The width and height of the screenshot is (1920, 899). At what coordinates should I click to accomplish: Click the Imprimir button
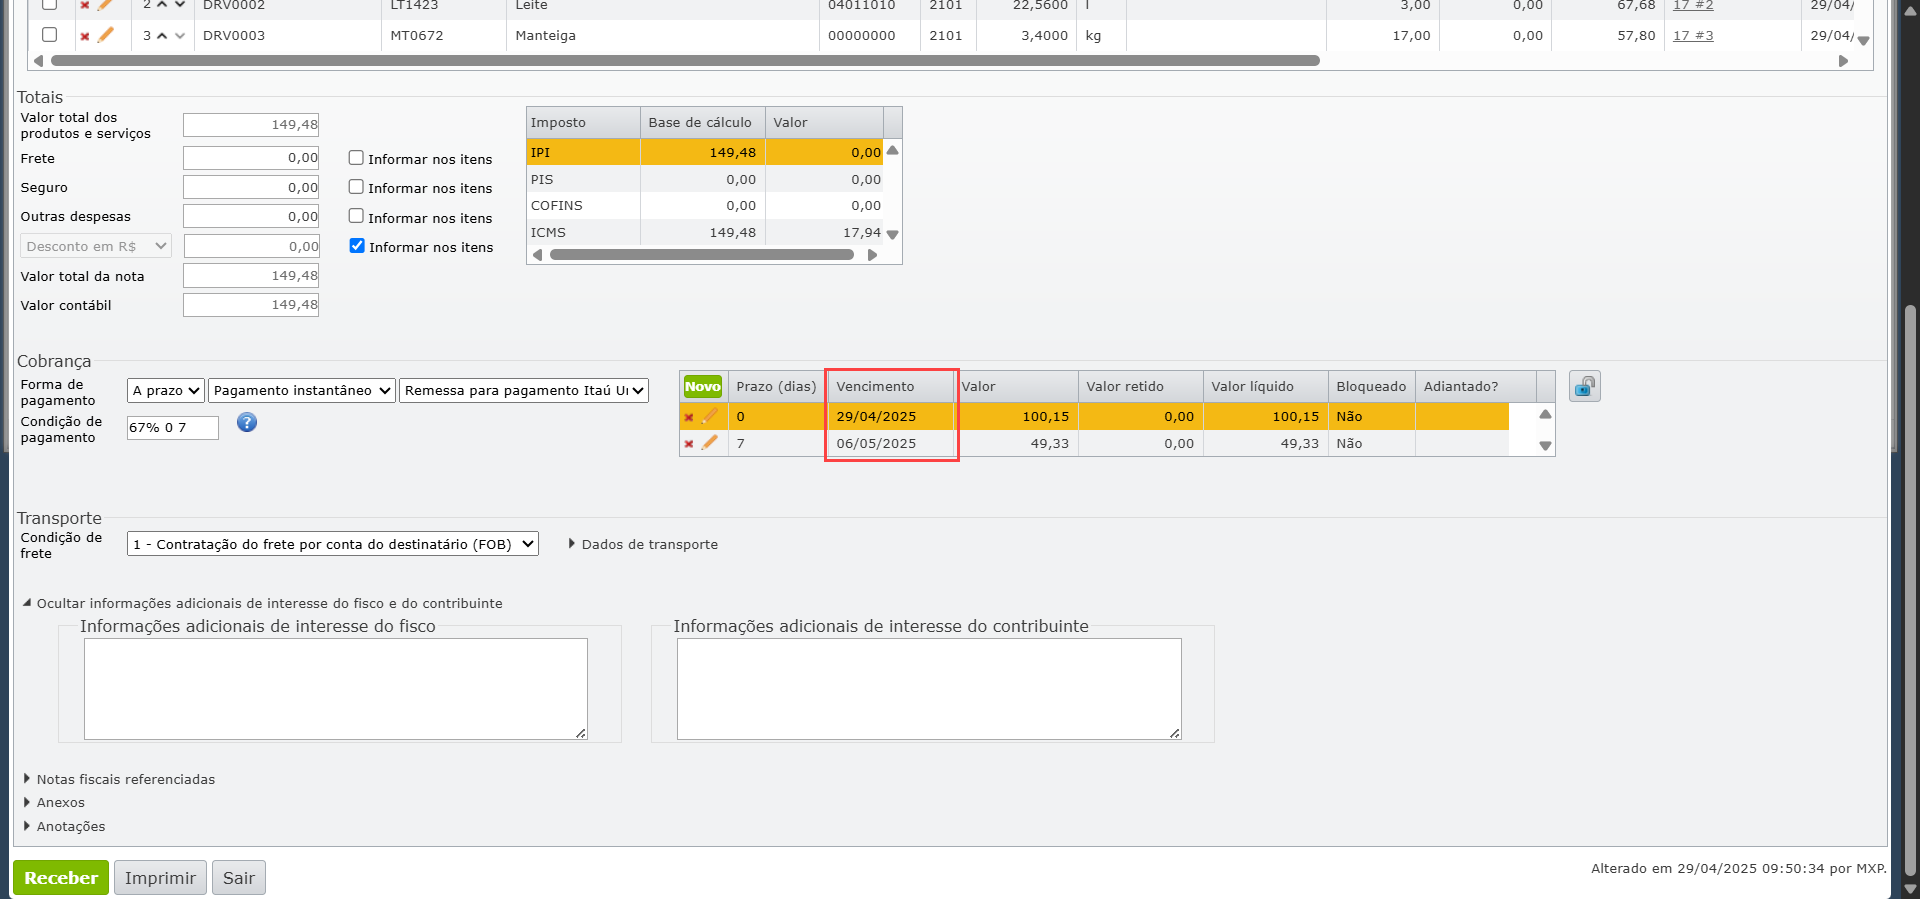[160, 878]
